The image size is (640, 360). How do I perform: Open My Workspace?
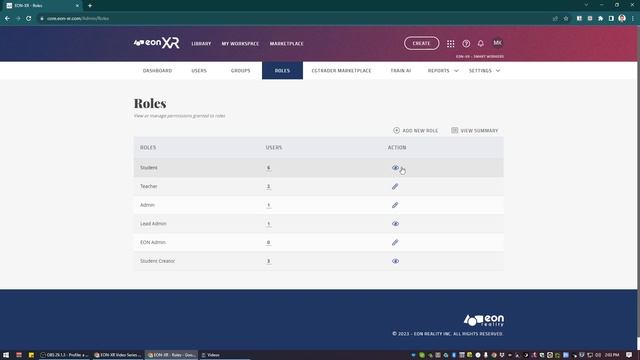pyautogui.click(x=240, y=44)
